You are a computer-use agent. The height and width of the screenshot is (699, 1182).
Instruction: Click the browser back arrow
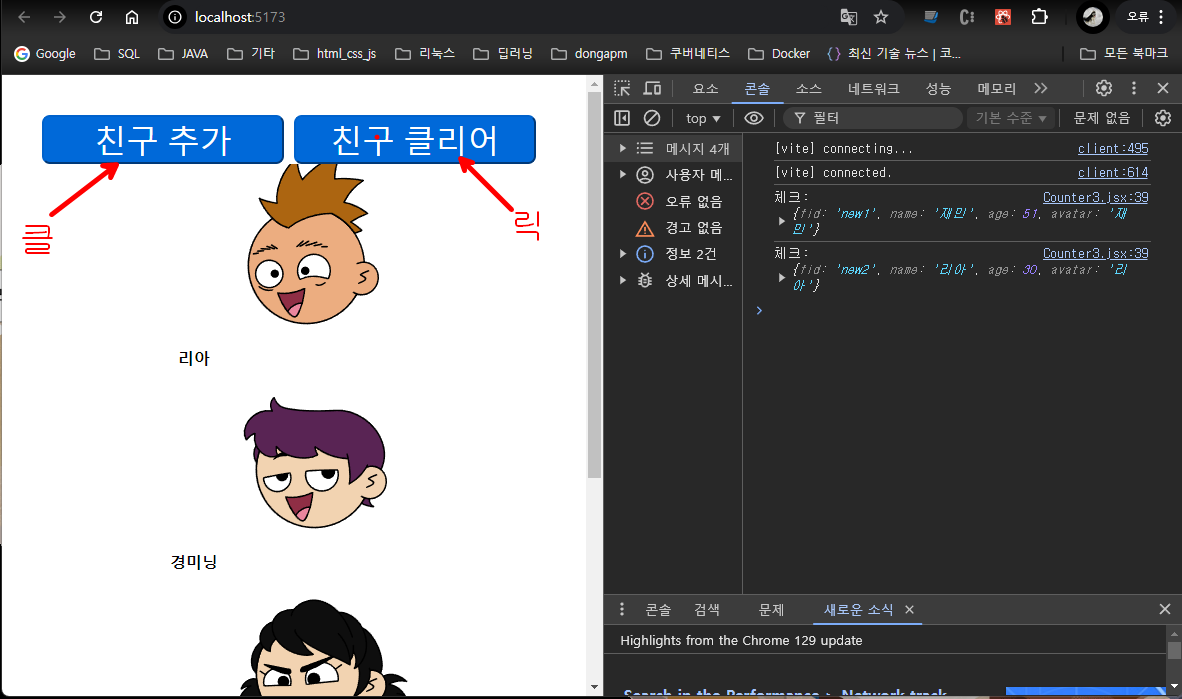coord(24,17)
